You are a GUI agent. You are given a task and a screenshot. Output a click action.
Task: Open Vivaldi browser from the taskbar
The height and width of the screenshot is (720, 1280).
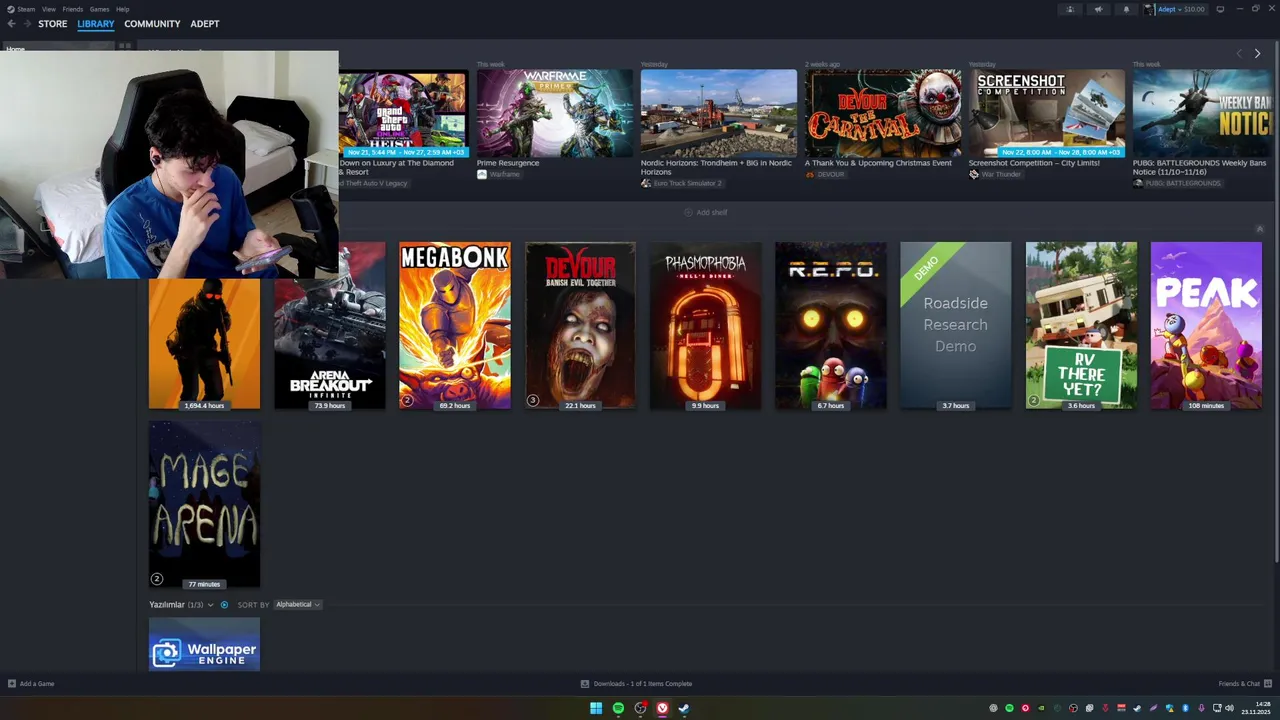pyautogui.click(x=662, y=708)
